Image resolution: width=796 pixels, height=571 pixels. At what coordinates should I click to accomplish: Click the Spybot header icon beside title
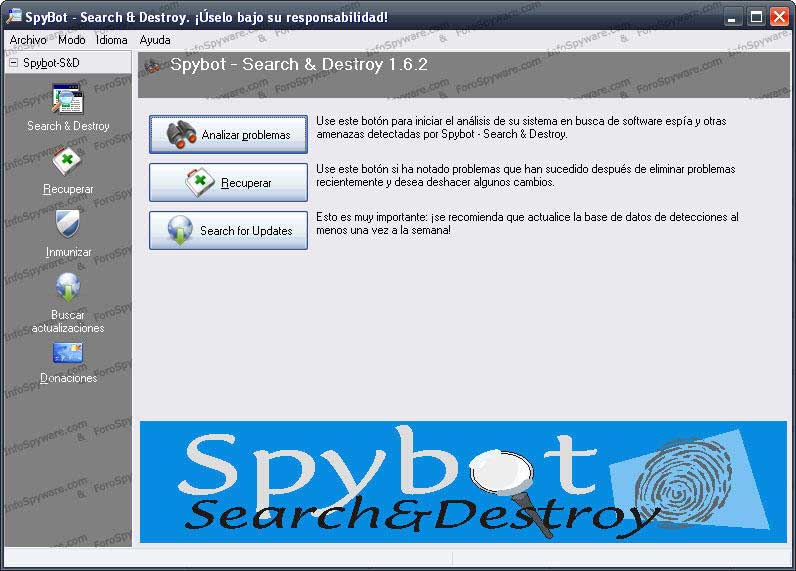[x=152, y=65]
